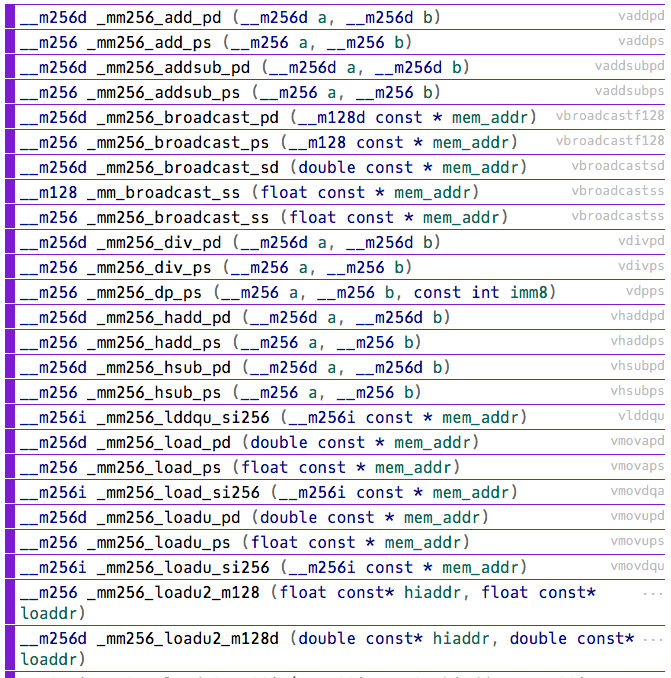671x678 pixels.
Task: Show details for _mm256_div_pd
Action: (335, 243)
